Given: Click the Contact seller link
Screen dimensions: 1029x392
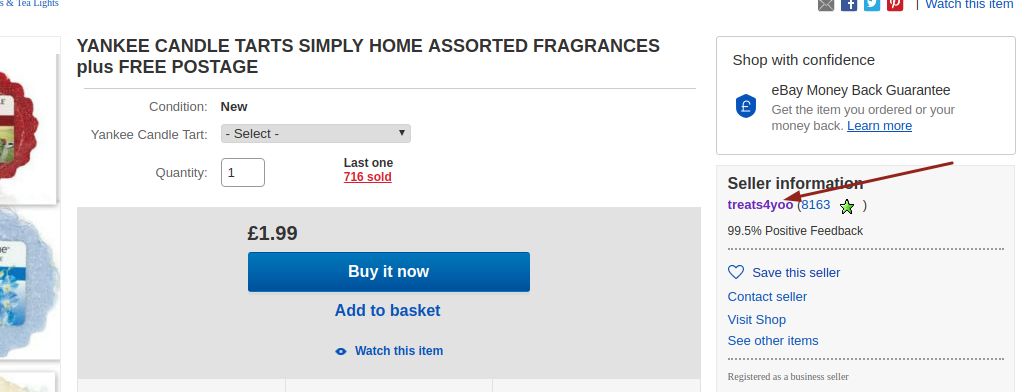Looking at the screenshot, I should coord(767,297).
